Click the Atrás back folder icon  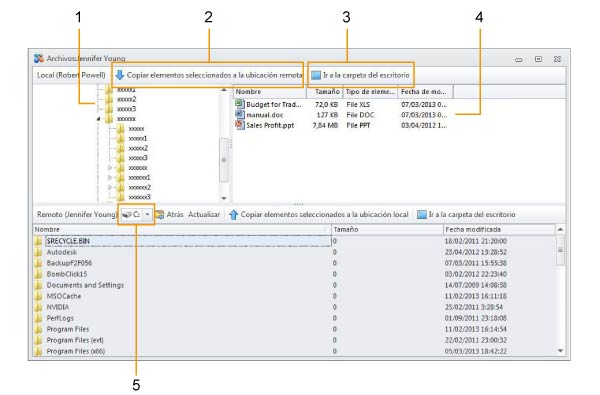[x=160, y=215]
